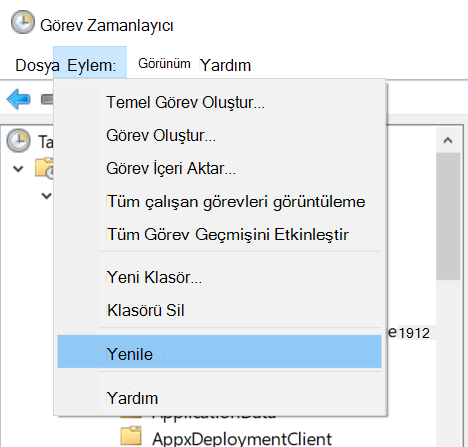
Task: Collapse the nested second-level tree chevron
Action: tap(47, 196)
